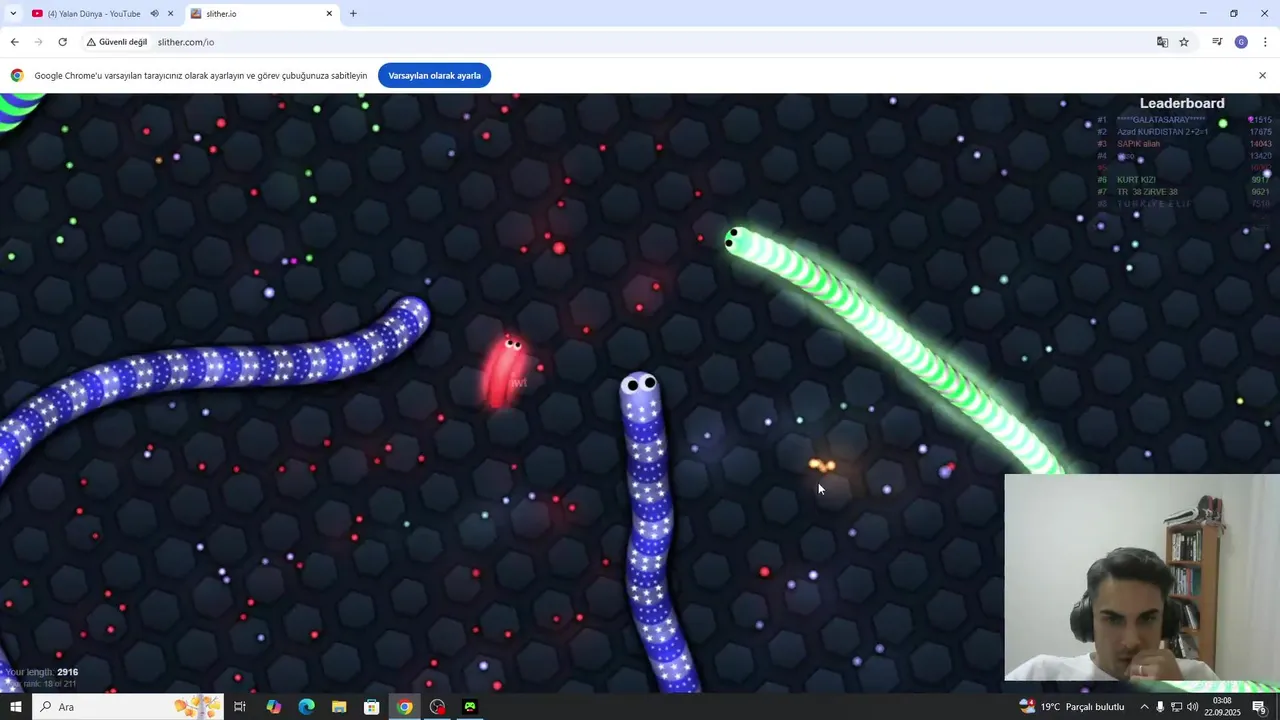The width and height of the screenshot is (1280, 720).
Task: Open Microsoft Edge from the taskbar
Action: coord(306,707)
